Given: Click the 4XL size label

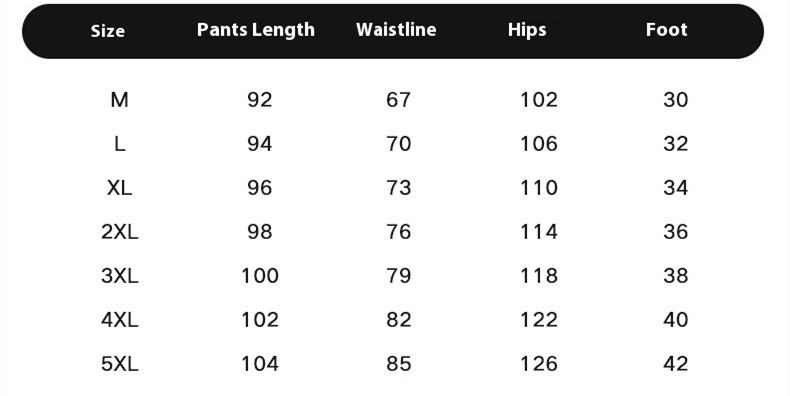Looking at the screenshot, I should (119, 319).
